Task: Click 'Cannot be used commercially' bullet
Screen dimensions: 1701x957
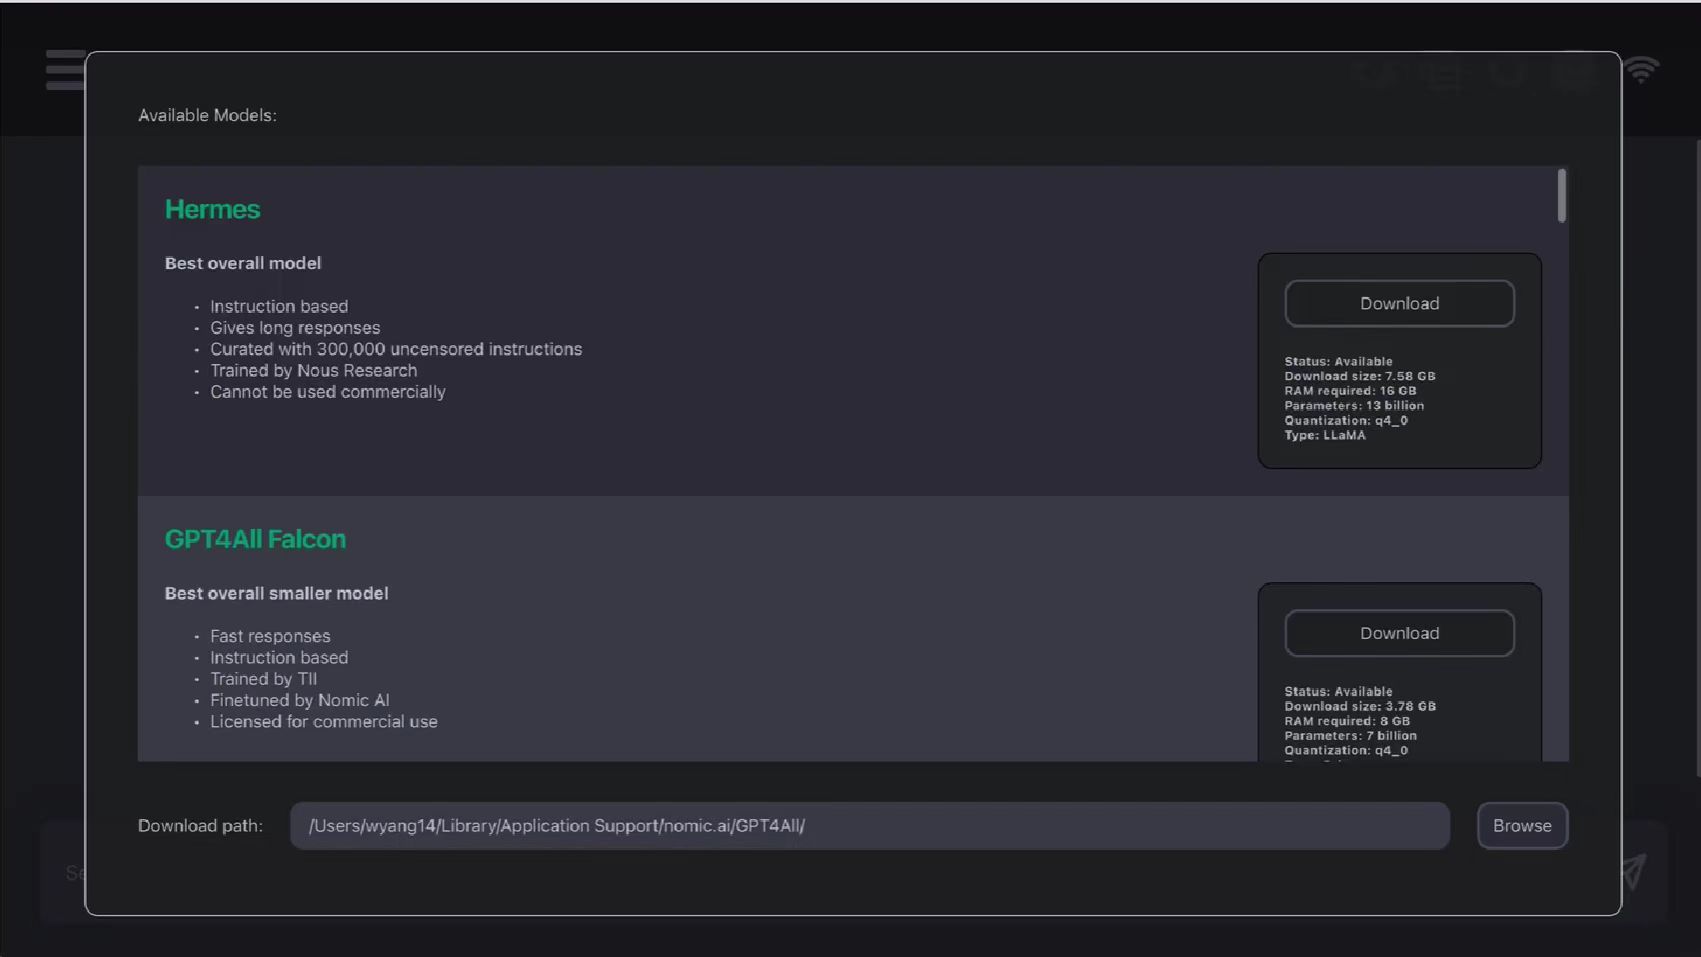Action: tap(328, 392)
